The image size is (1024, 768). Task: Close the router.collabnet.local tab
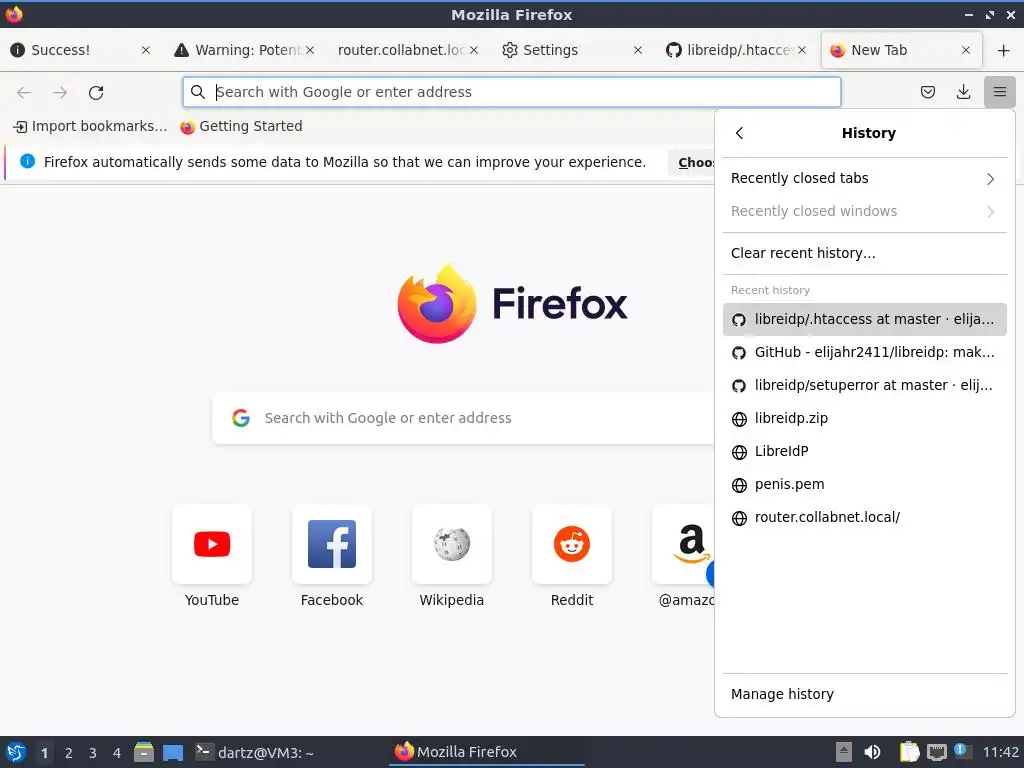474,50
